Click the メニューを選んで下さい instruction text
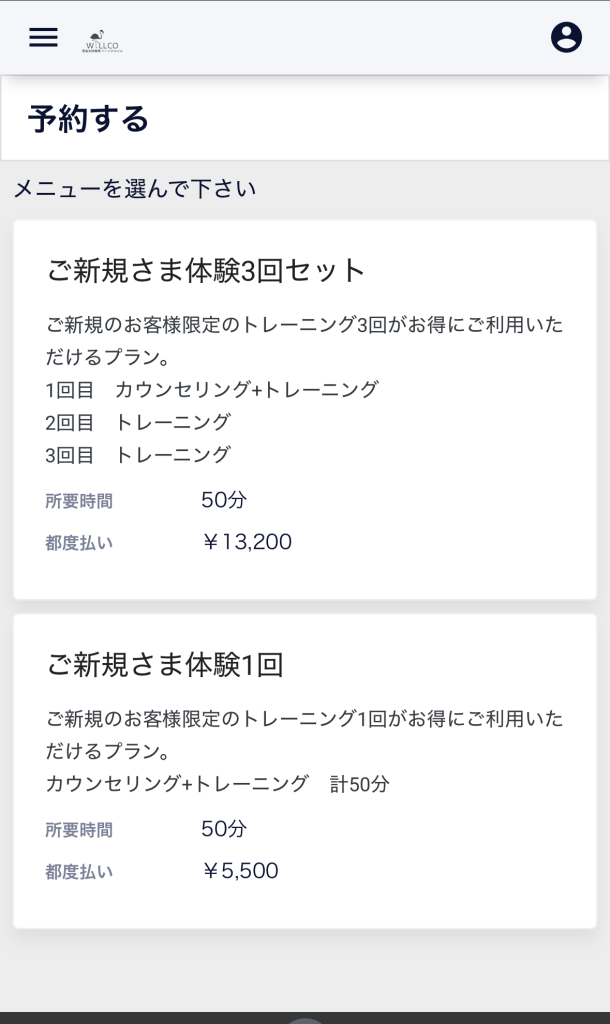The width and height of the screenshot is (610, 1024). pyautogui.click(x=135, y=188)
